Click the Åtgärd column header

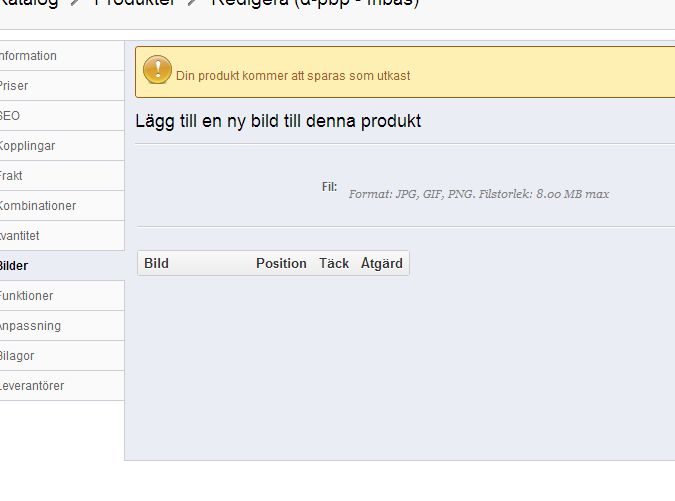coord(382,264)
